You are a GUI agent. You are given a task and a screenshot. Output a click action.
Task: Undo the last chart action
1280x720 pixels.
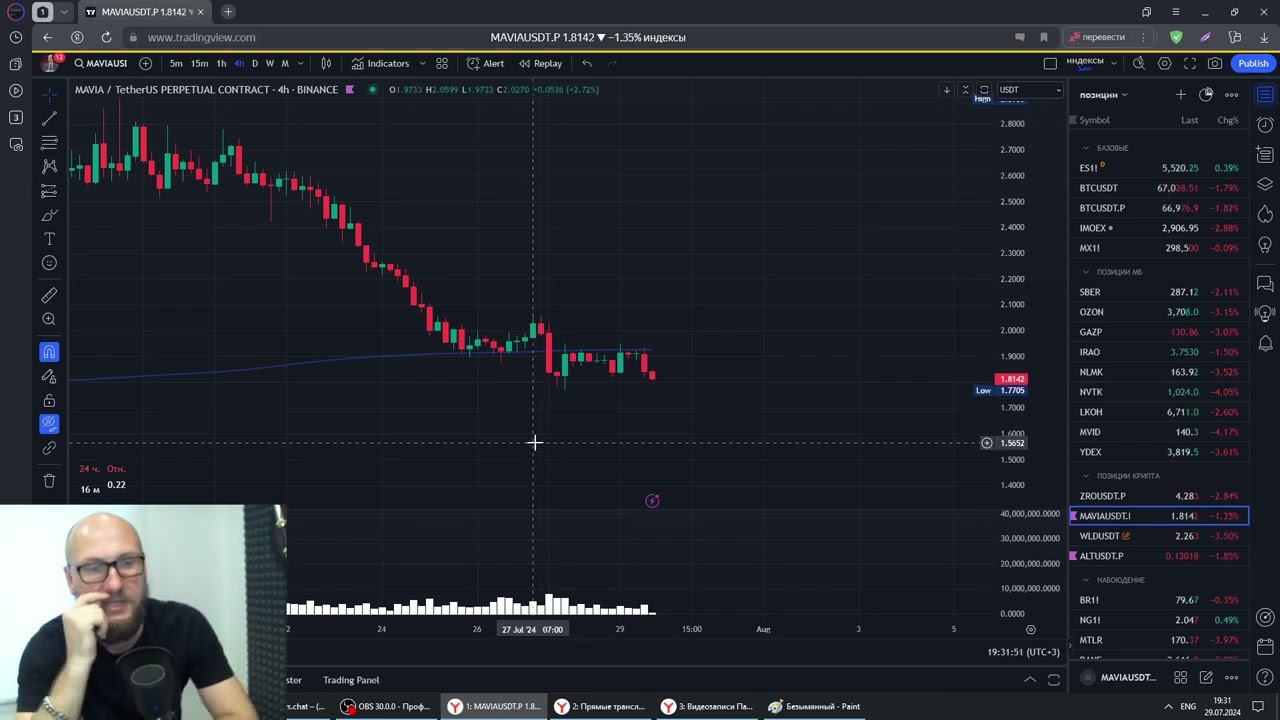587,63
